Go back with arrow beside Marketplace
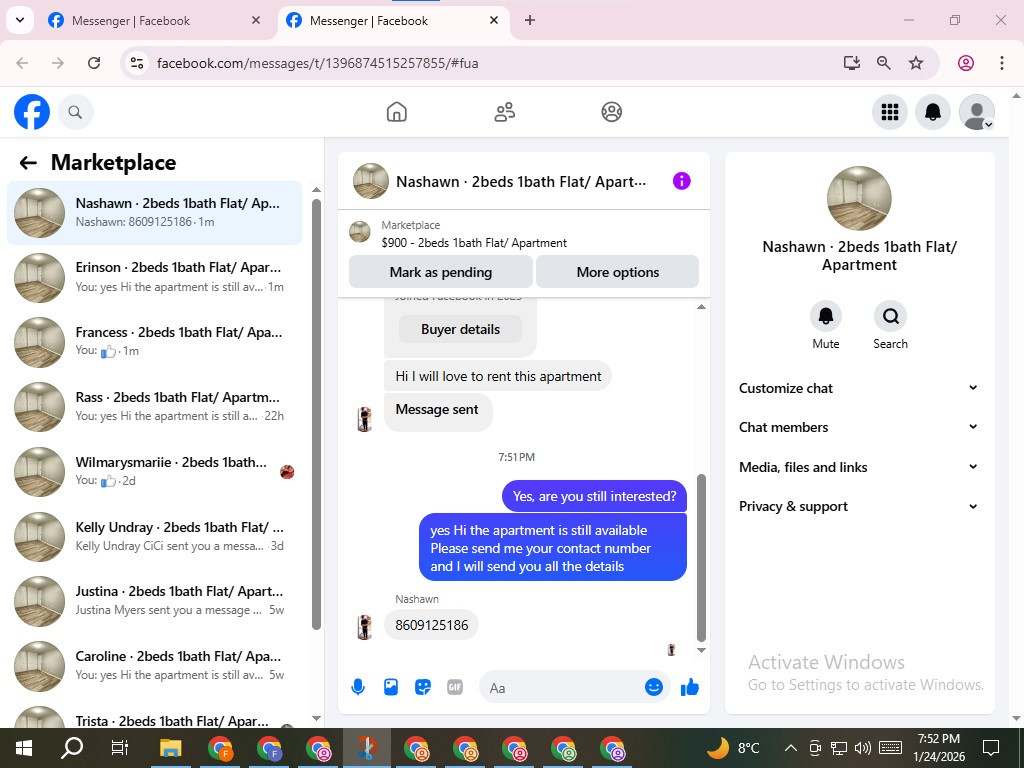 pyautogui.click(x=27, y=163)
